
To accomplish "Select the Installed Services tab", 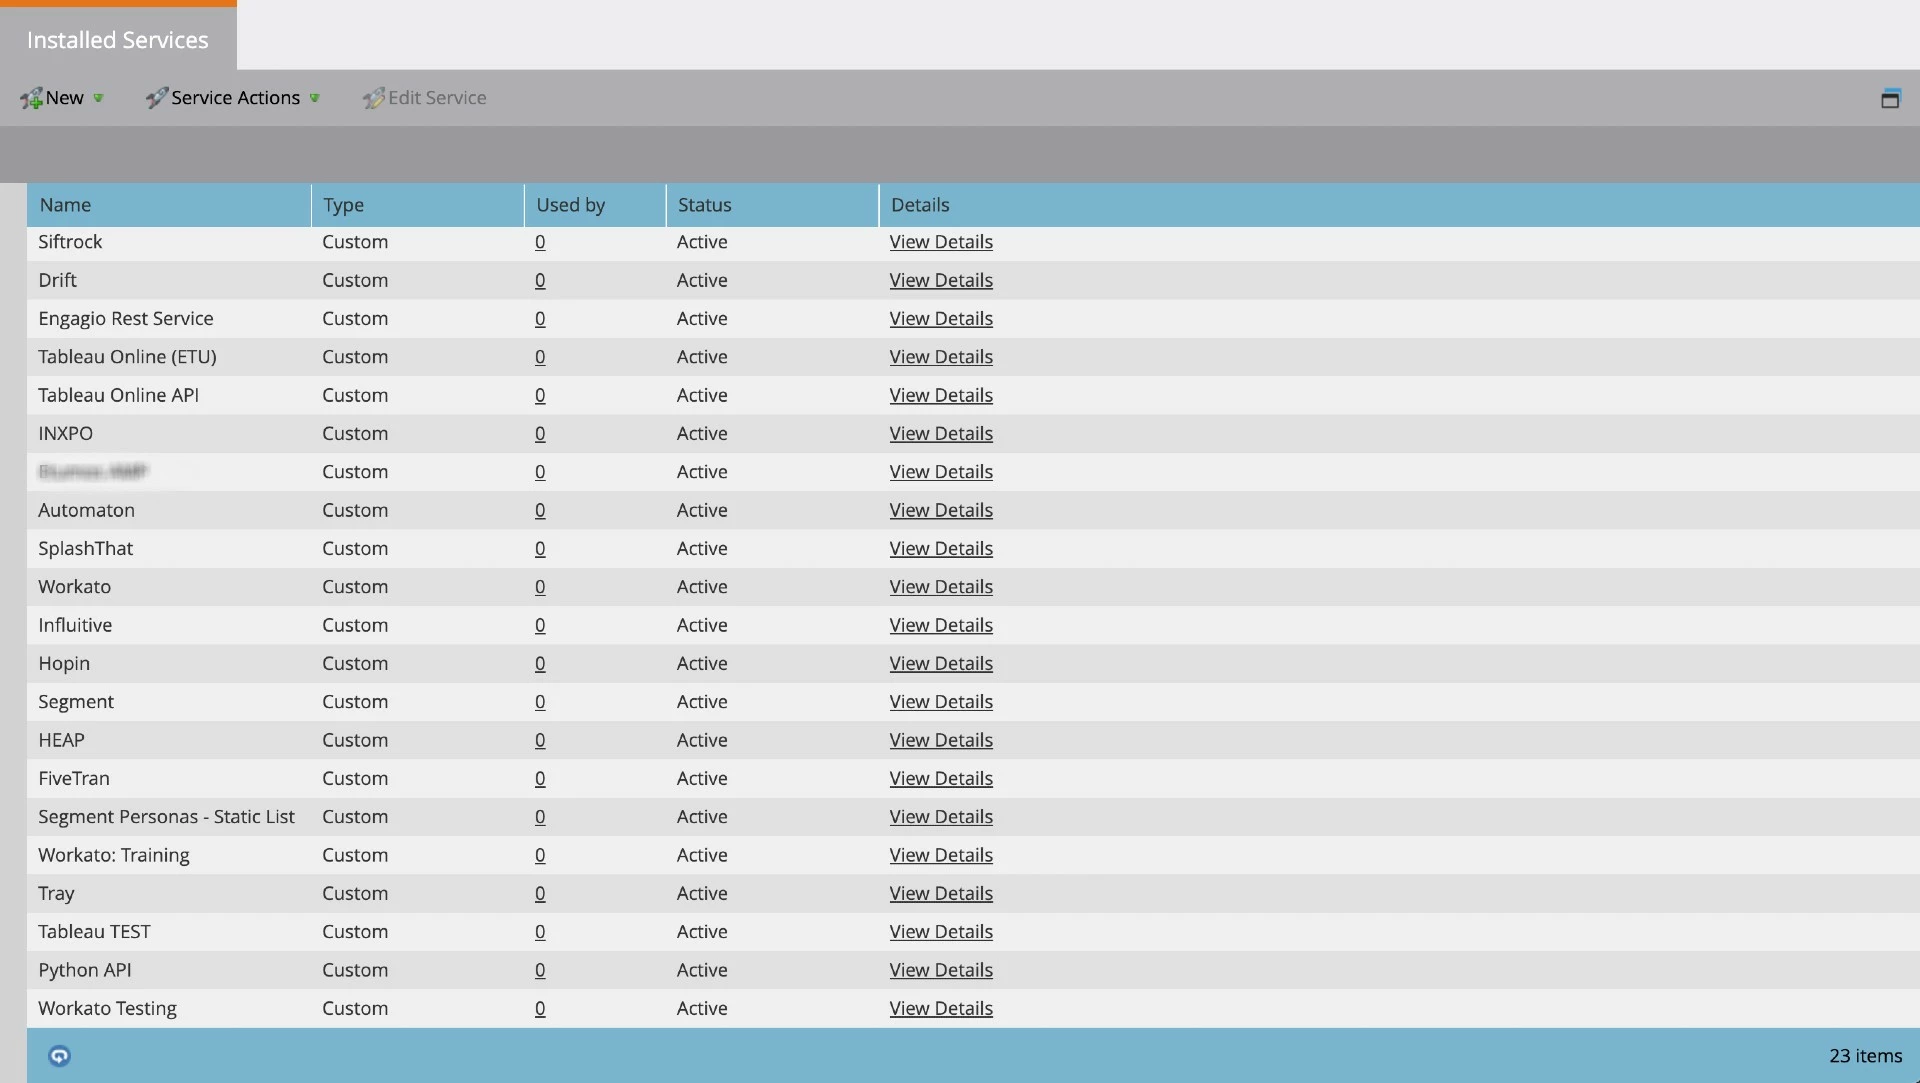I will [x=118, y=40].
